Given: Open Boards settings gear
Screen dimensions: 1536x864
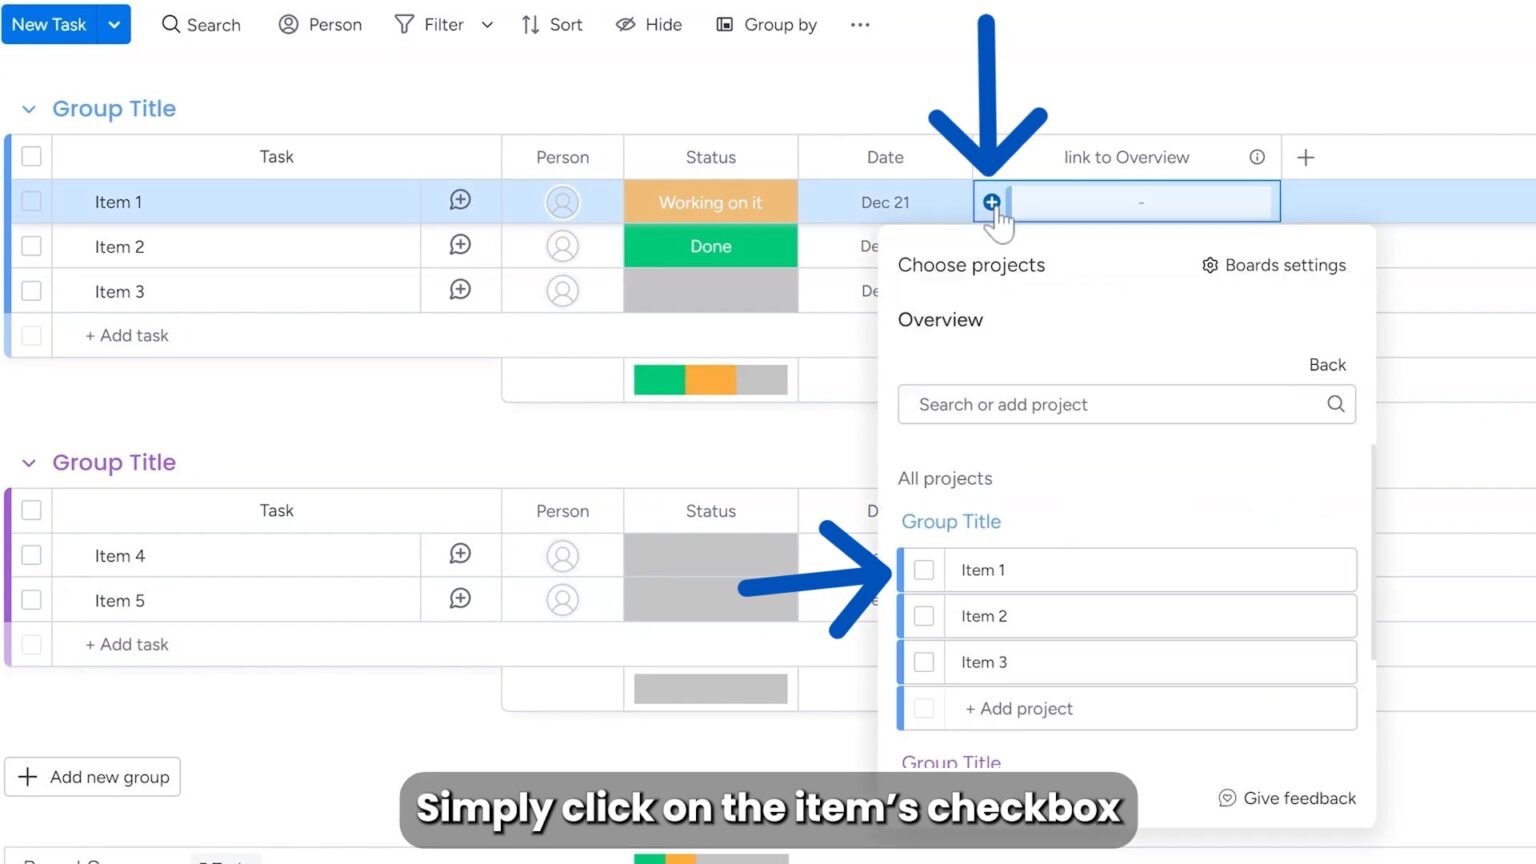Looking at the screenshot, I should [x=1210, y=265].
